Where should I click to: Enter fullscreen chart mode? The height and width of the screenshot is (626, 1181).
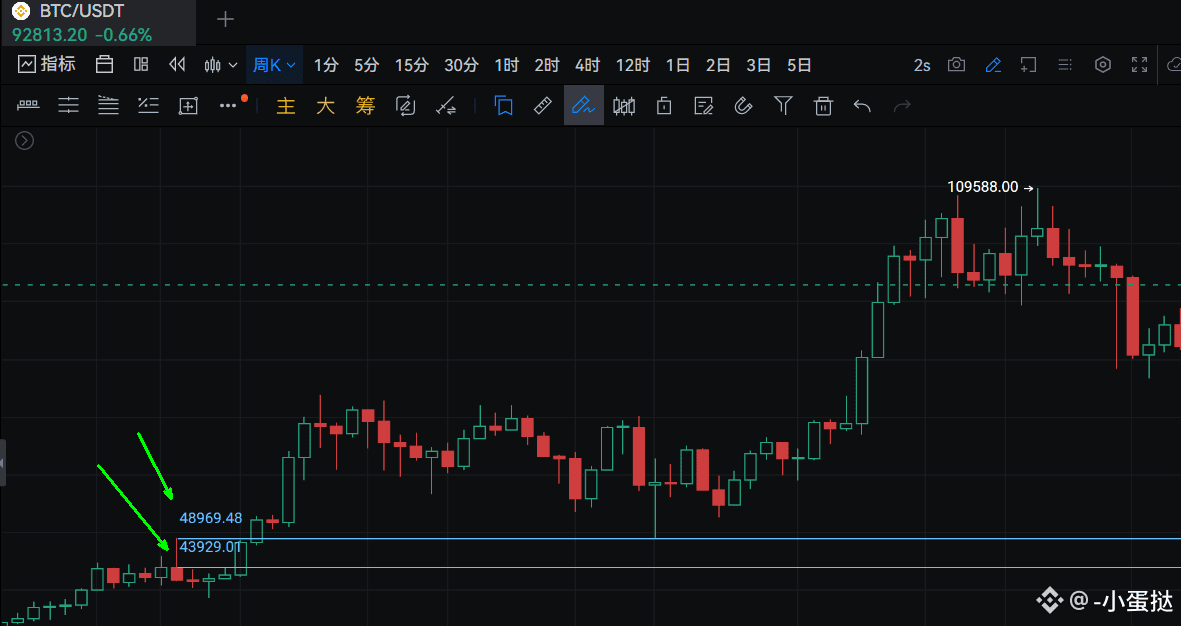point(1139,65)
